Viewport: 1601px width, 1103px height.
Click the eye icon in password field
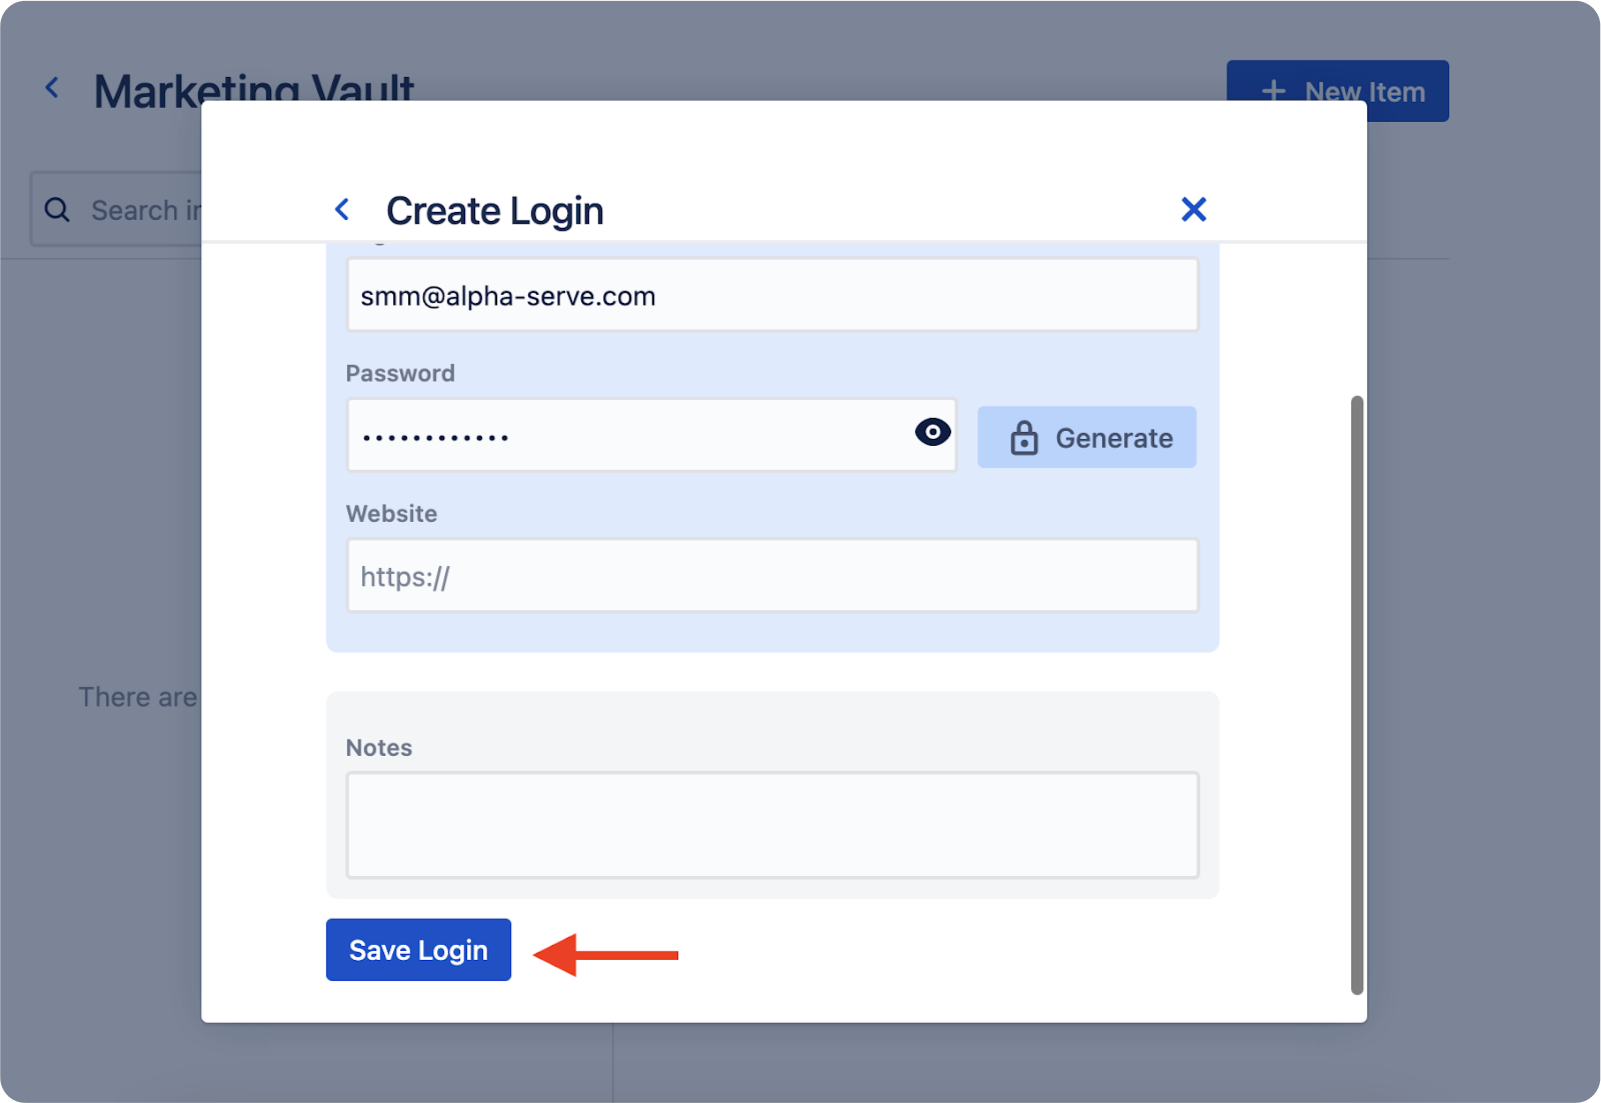931,432
